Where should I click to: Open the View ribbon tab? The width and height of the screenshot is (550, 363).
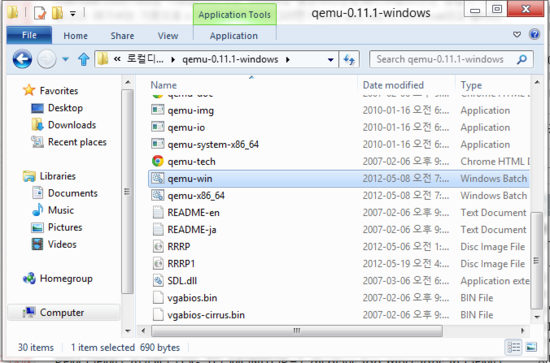(x=168, y=36)
